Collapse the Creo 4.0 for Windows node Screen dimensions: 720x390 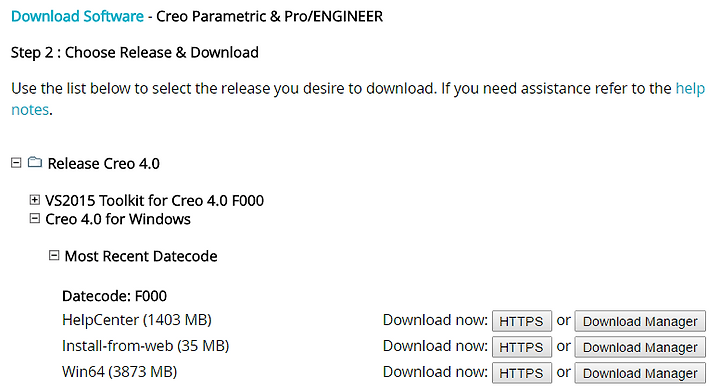[x=34, y=219]
